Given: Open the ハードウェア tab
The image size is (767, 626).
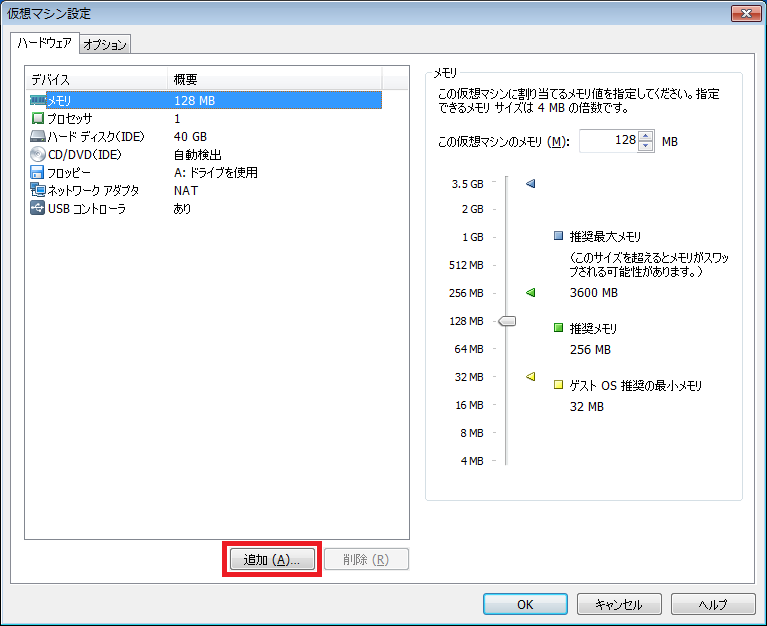Looking at the screenshot, I should click(43, 44).
